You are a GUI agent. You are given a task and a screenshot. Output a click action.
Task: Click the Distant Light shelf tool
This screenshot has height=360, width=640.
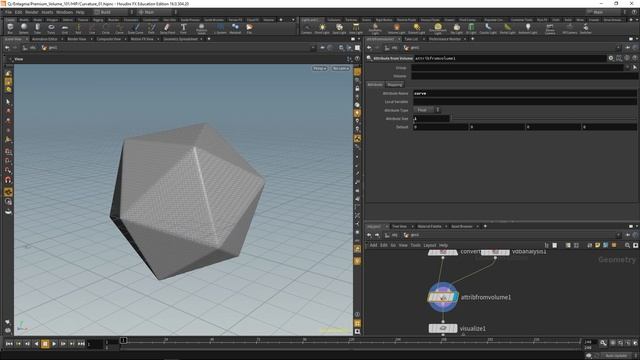coord(416,29)
